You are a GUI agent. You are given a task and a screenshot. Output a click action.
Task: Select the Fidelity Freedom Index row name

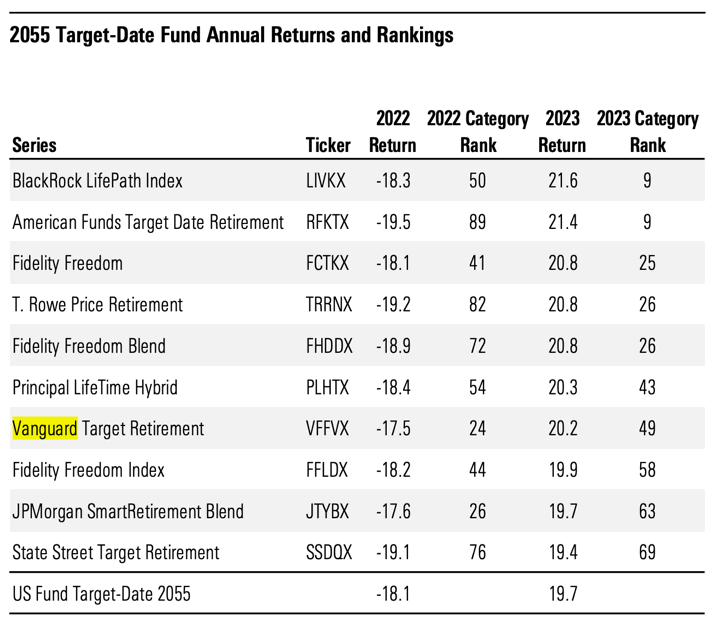tap(89, 470)
